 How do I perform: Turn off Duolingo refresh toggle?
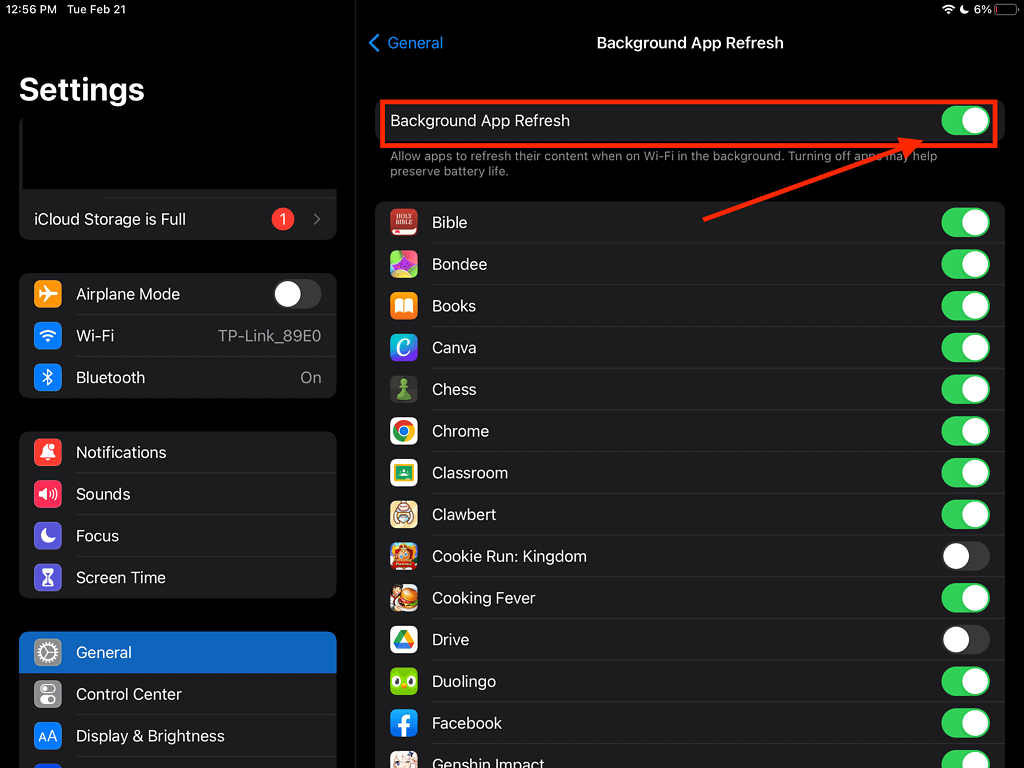point(965,682)
